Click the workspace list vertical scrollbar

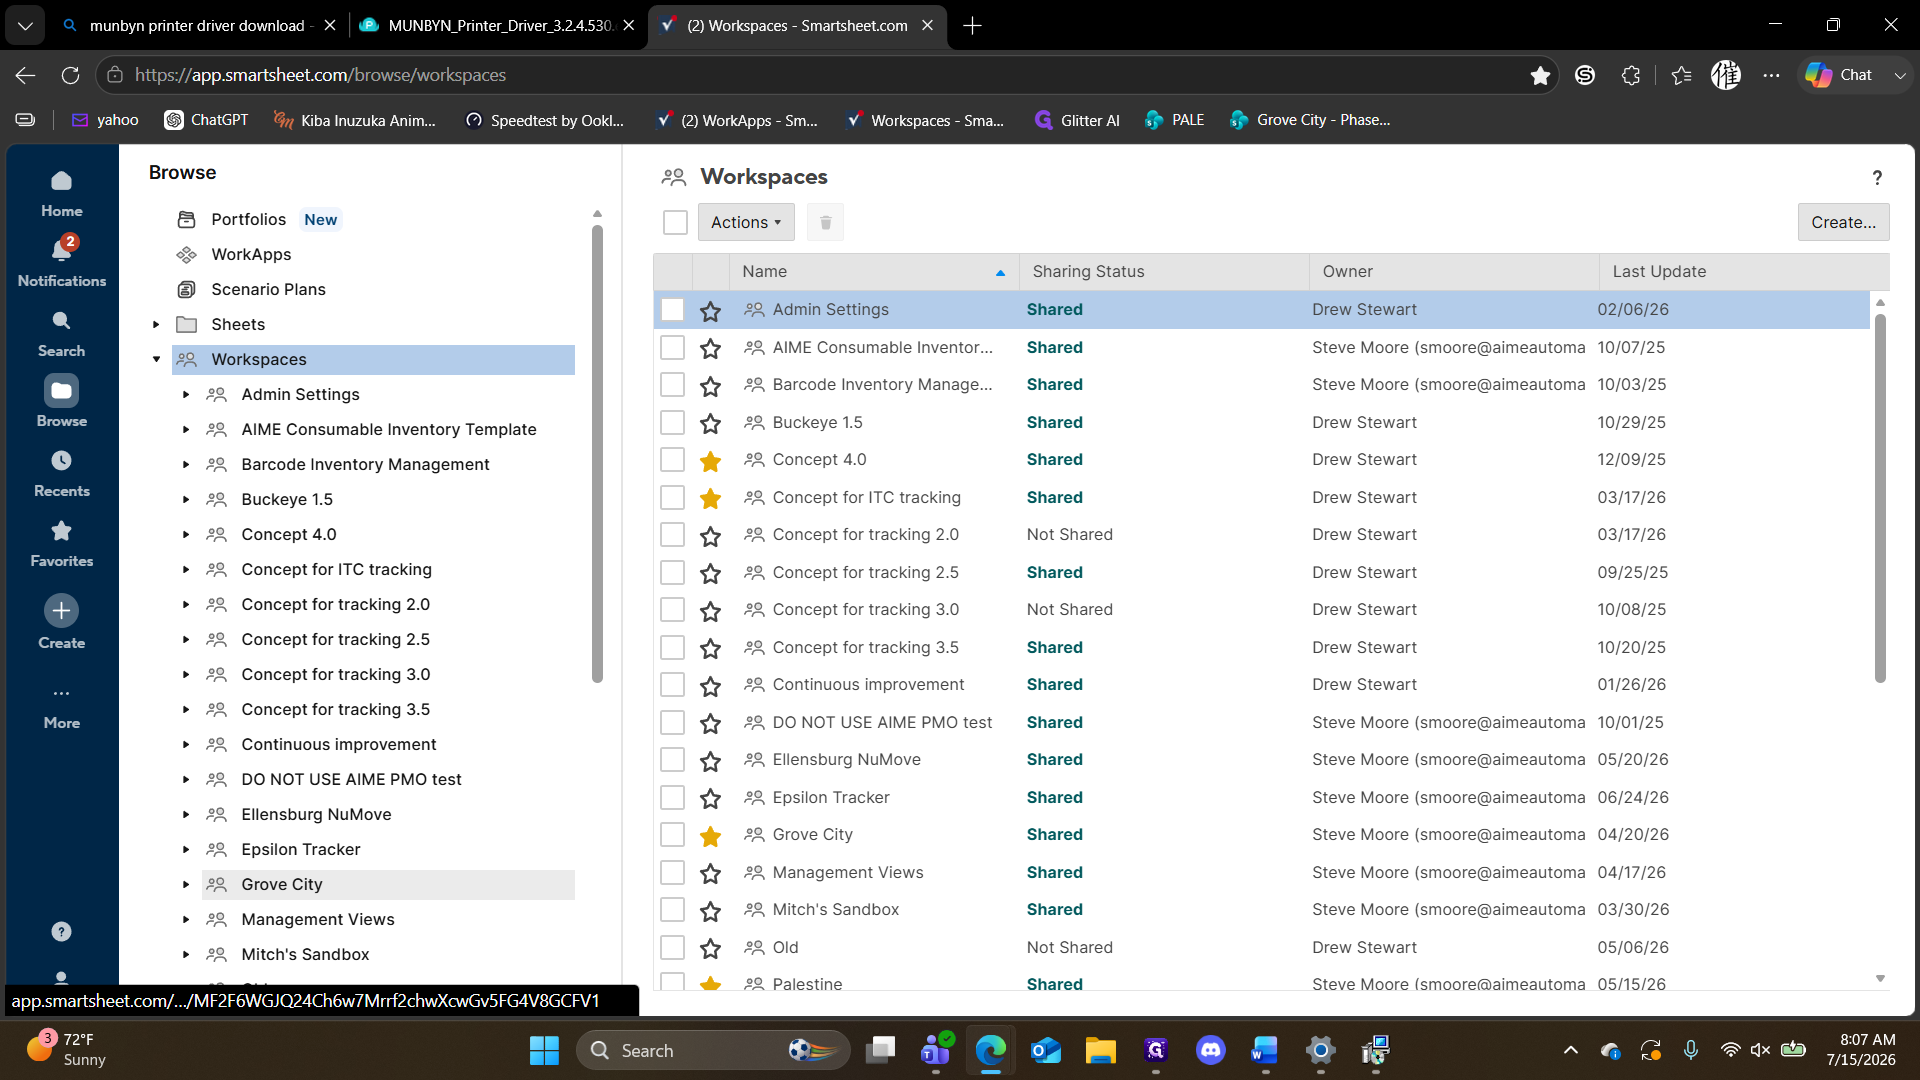pos(1880,498)
